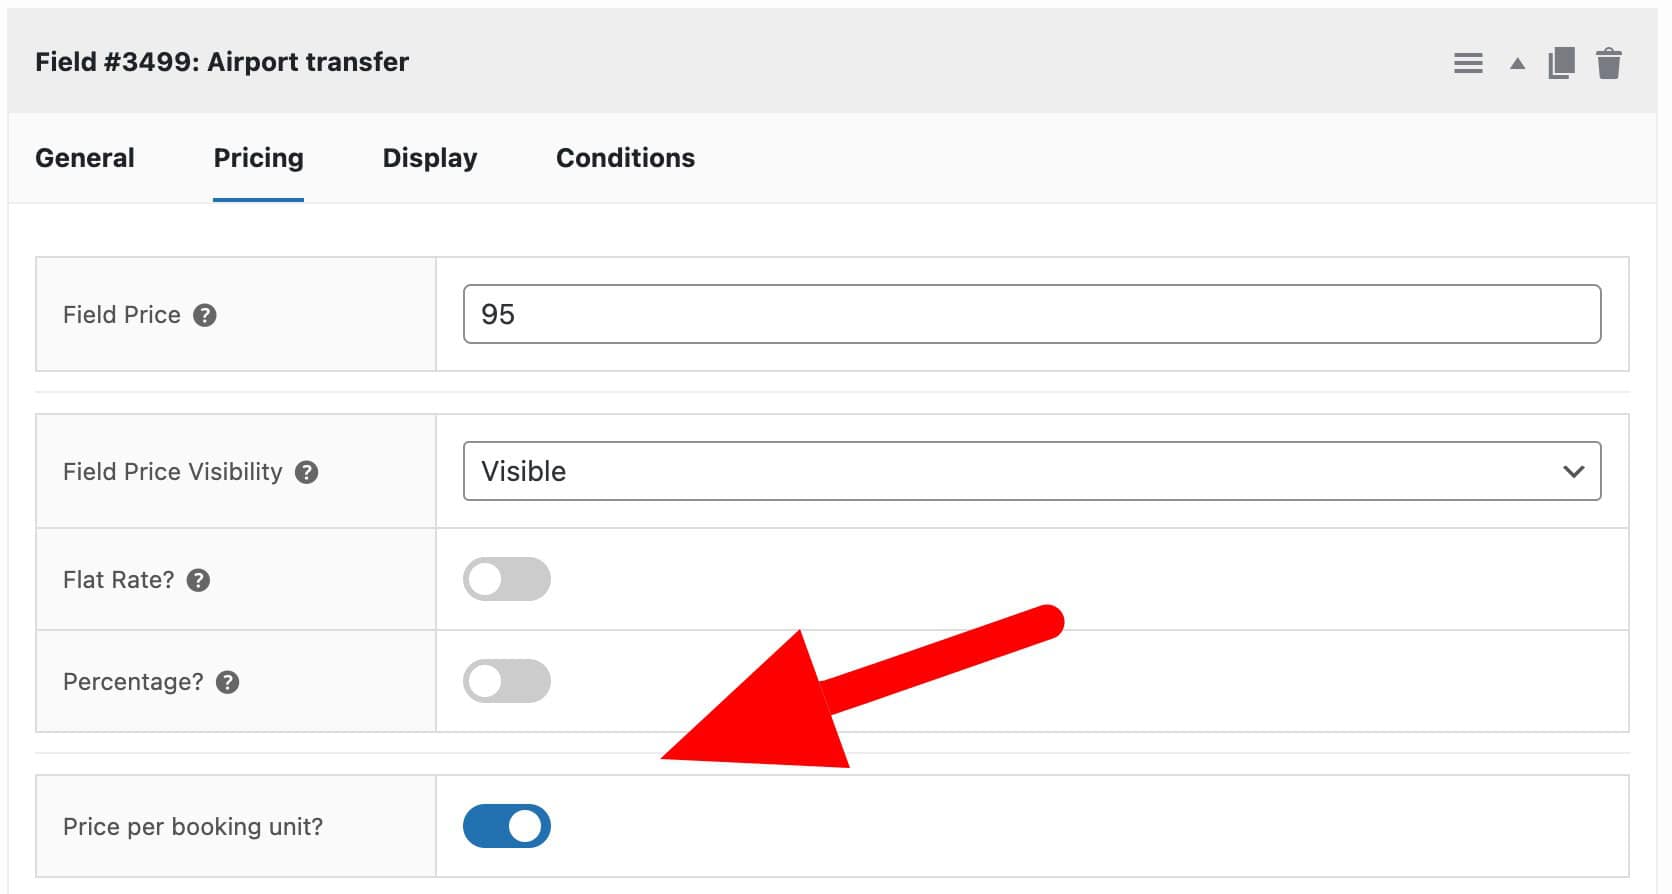Open the Field Price help tooltip
Image resolution: width=1672 pixels, height=894 pixels.
pyautogui.click(x=205, y=315)
